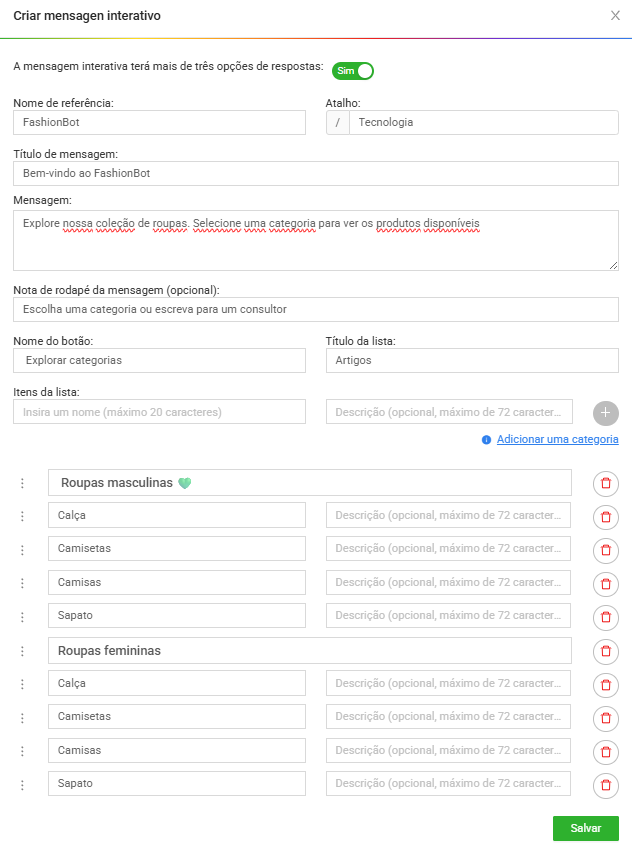Click drag handle of Camisas under Roupas femininas
The width and height of the screenshot is (632, 847).
pos(22,751)
